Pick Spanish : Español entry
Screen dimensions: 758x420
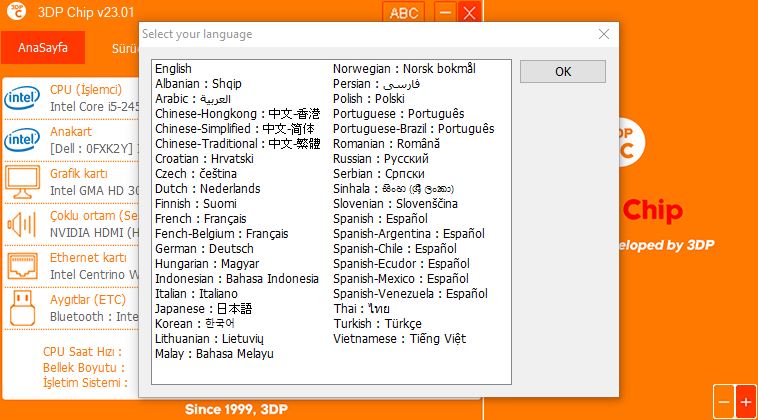coord(380,218)
